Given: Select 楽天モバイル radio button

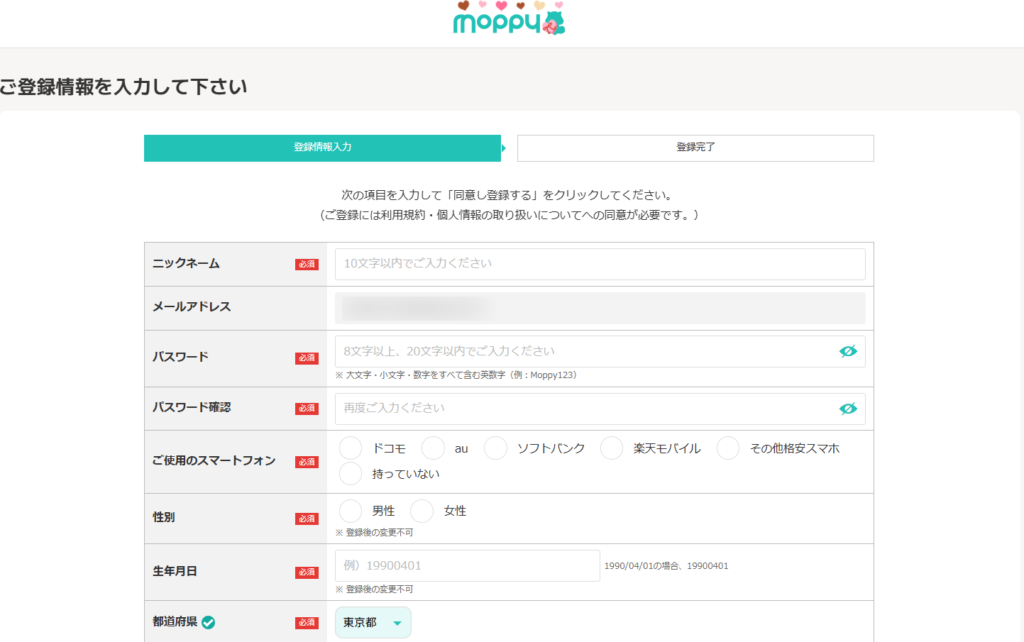Looking at the screenshot, I should pos(612,448).
